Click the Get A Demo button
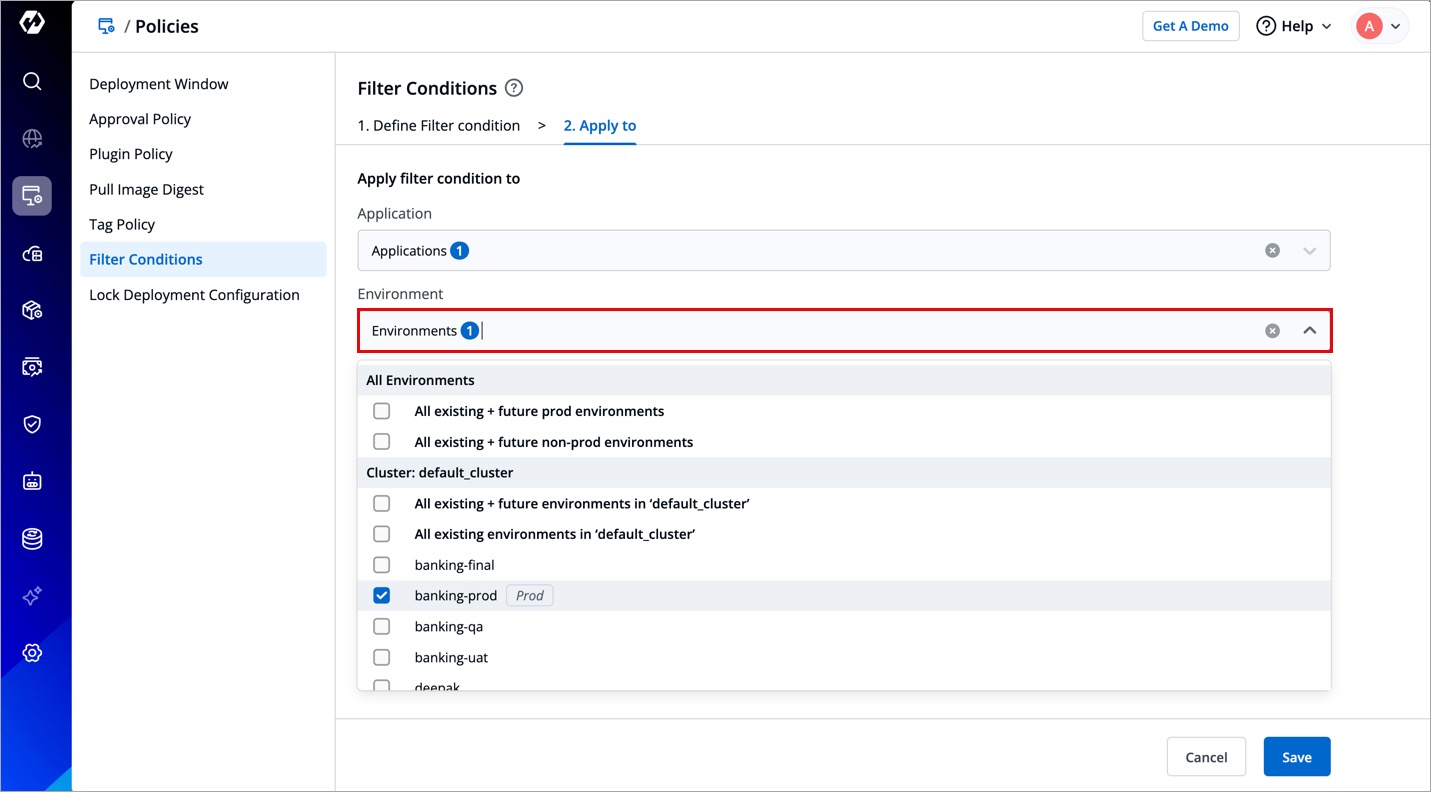Viewport: 1431px width, 792px height. (1190, 26)
